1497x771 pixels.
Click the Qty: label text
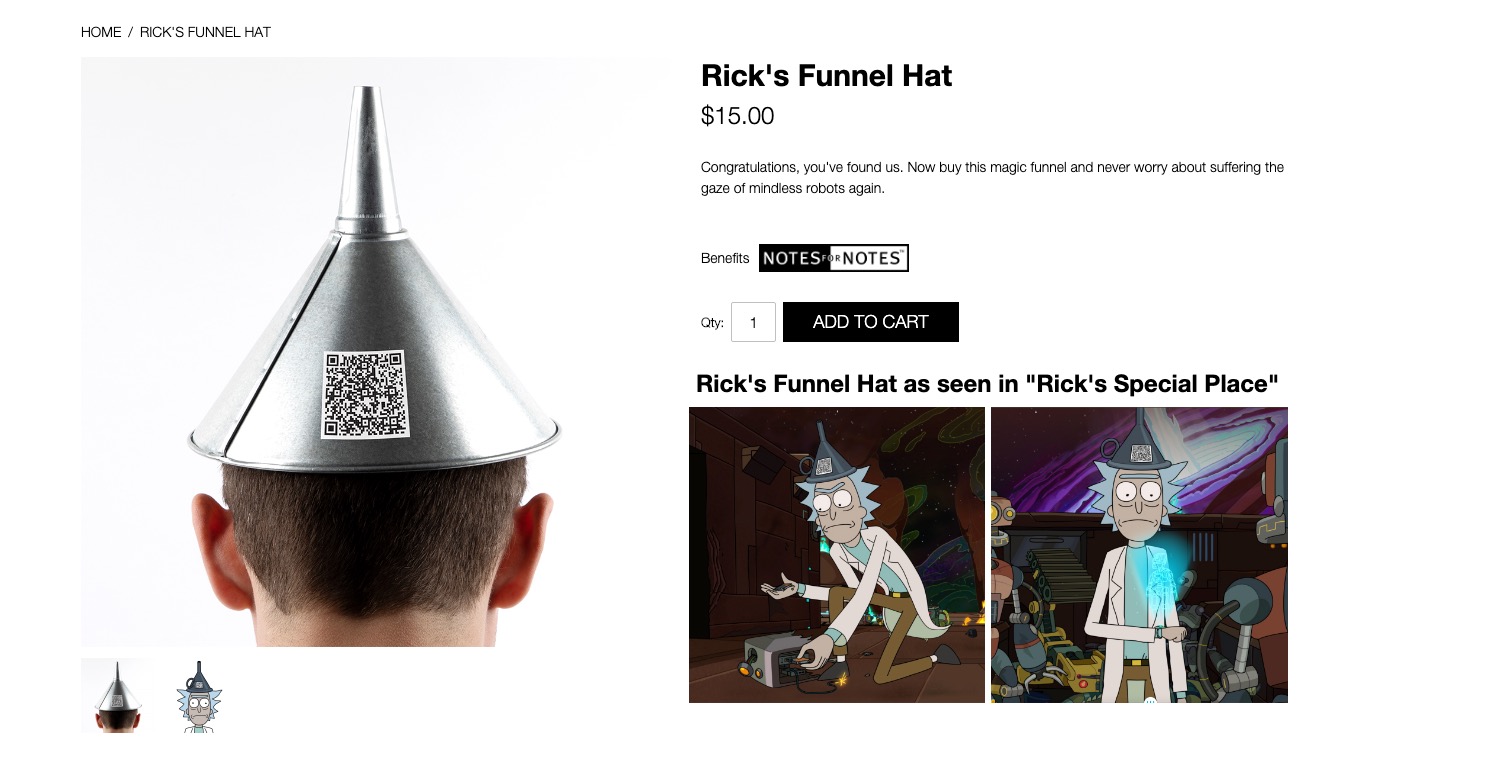(x=712, y=322)
